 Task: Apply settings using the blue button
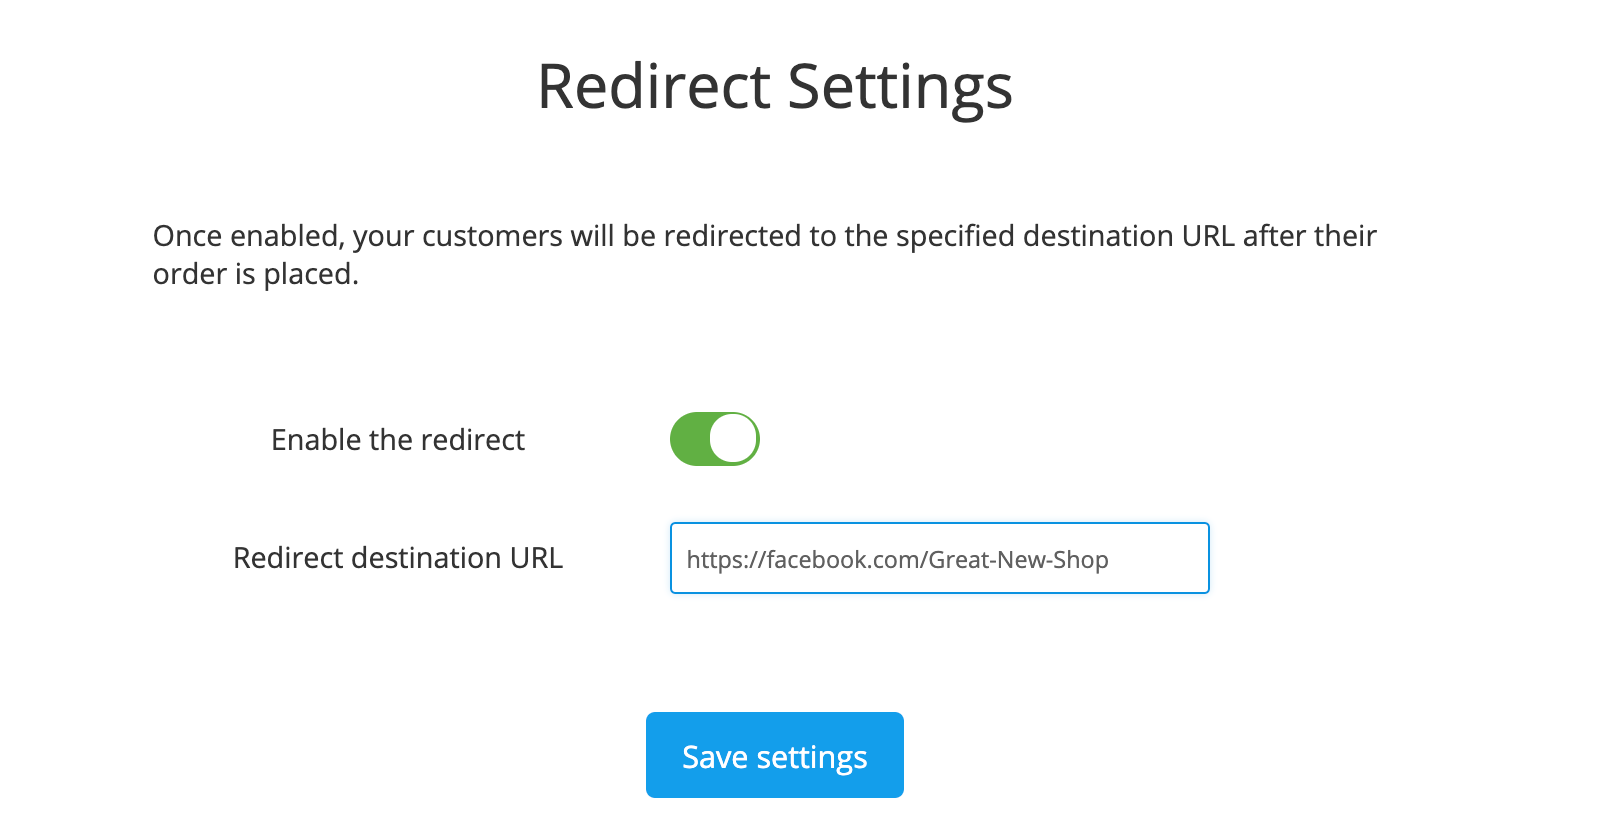point(775,755)
